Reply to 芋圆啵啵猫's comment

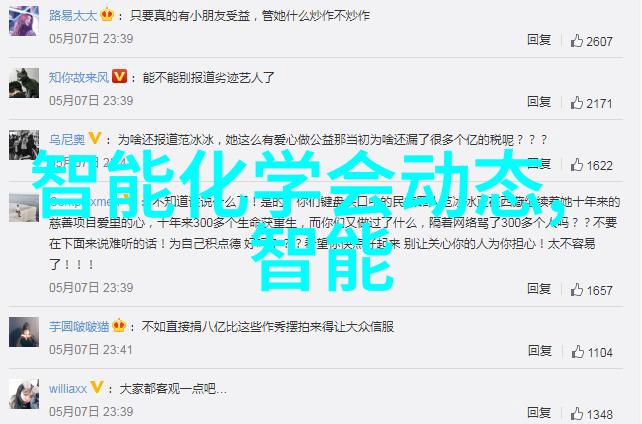(x=540, y=351)
